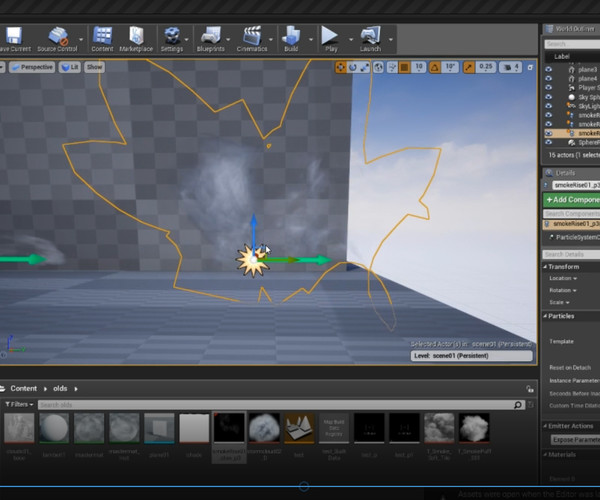This screenshot has height=500, width=600.
Task: Toggle visibility of Player Start actor
Action: (549, 88)
